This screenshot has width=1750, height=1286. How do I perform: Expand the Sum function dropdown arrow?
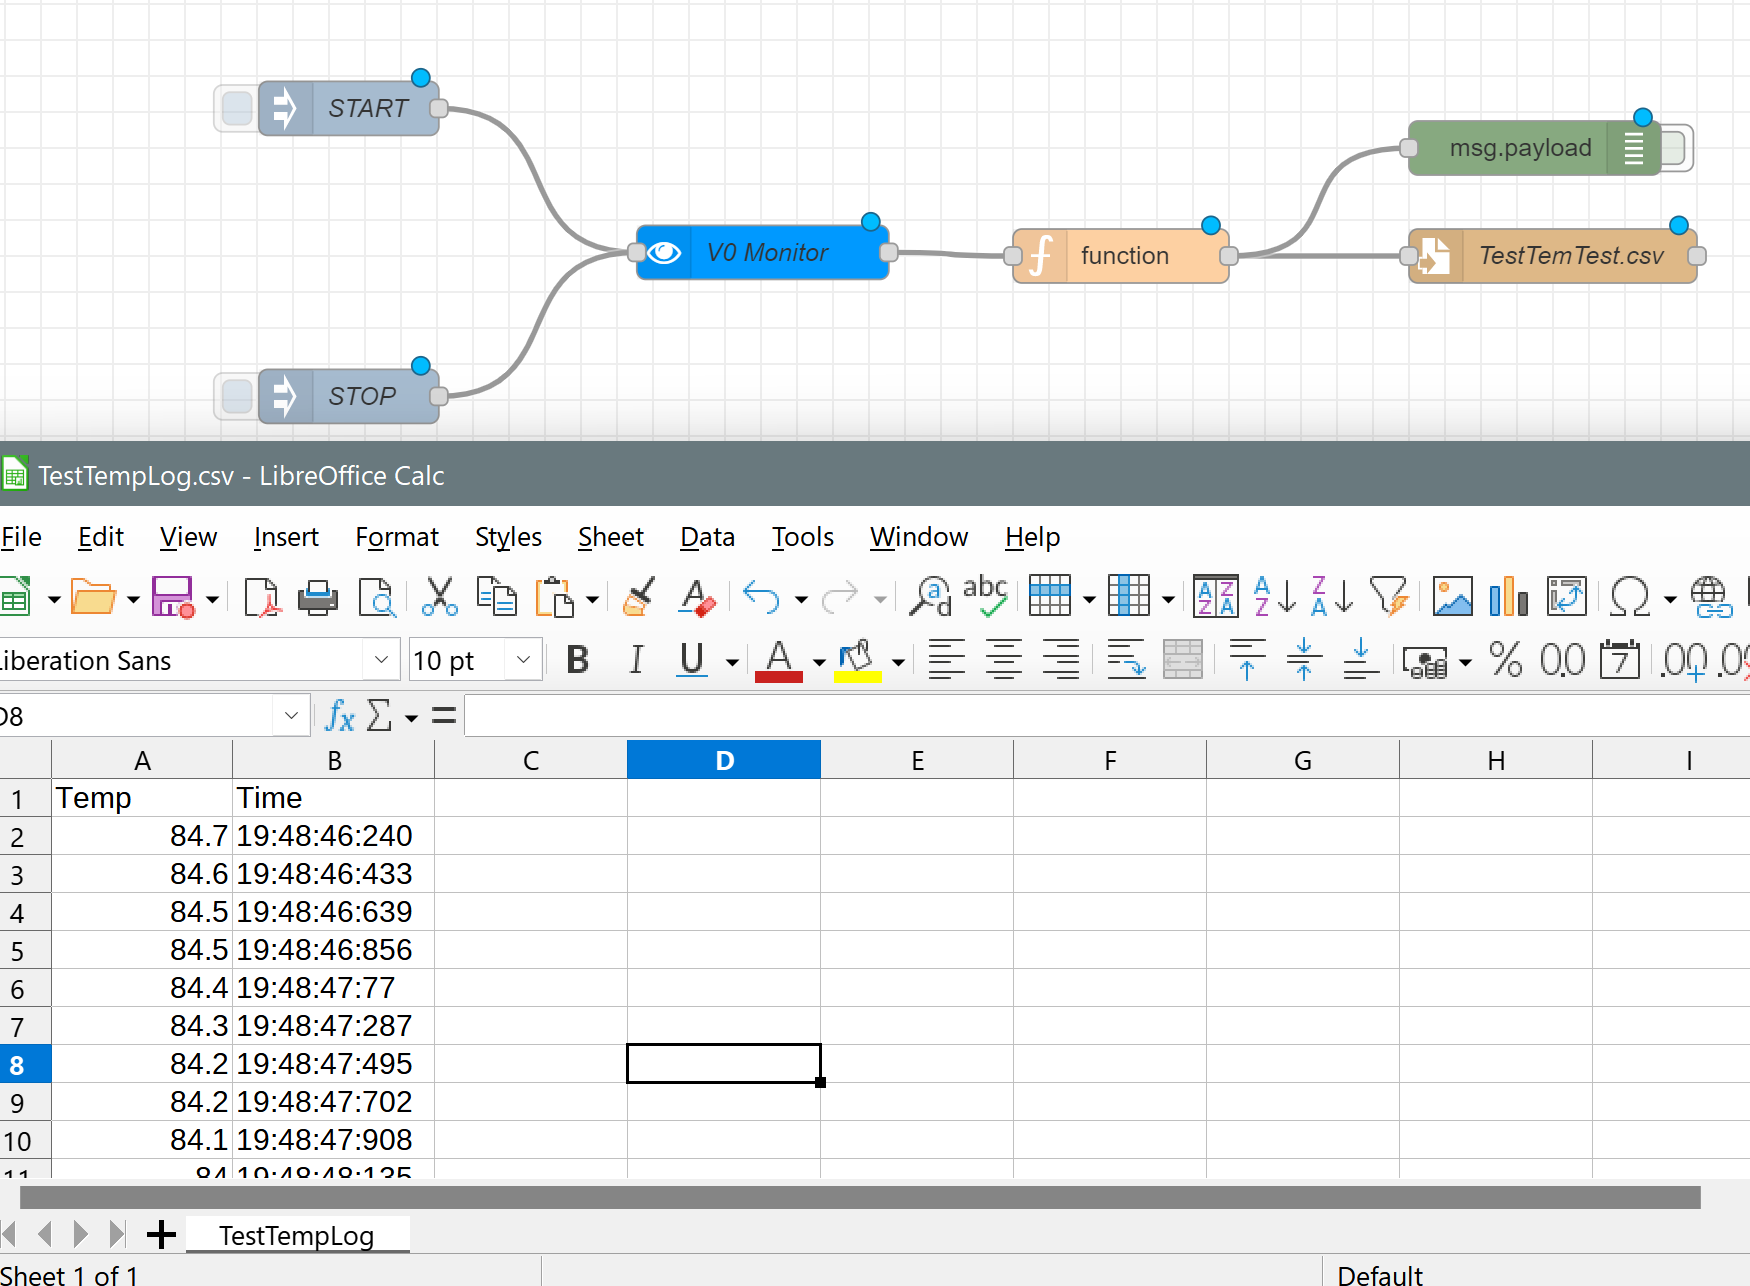point(411,718)
